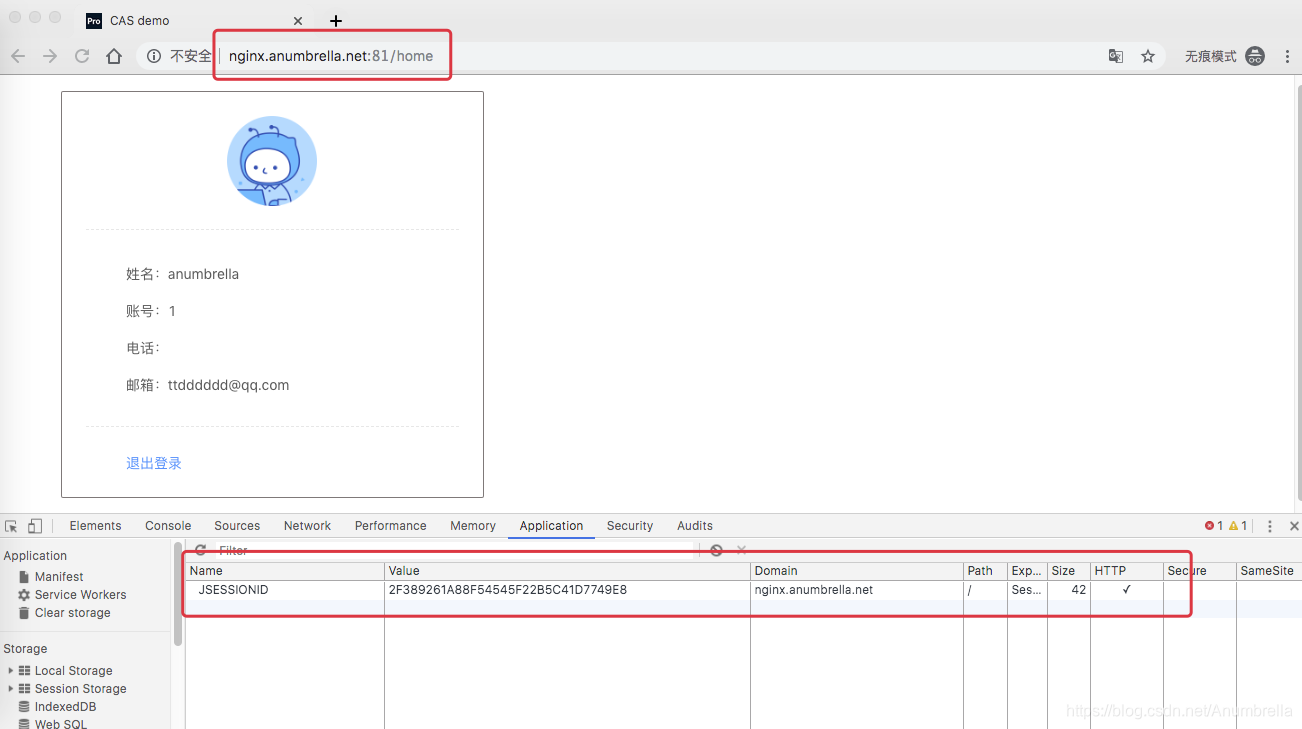Close the CAS demo tab
Image resolution: width=1302 pixels, height=729 pixels.
[299, 21]
